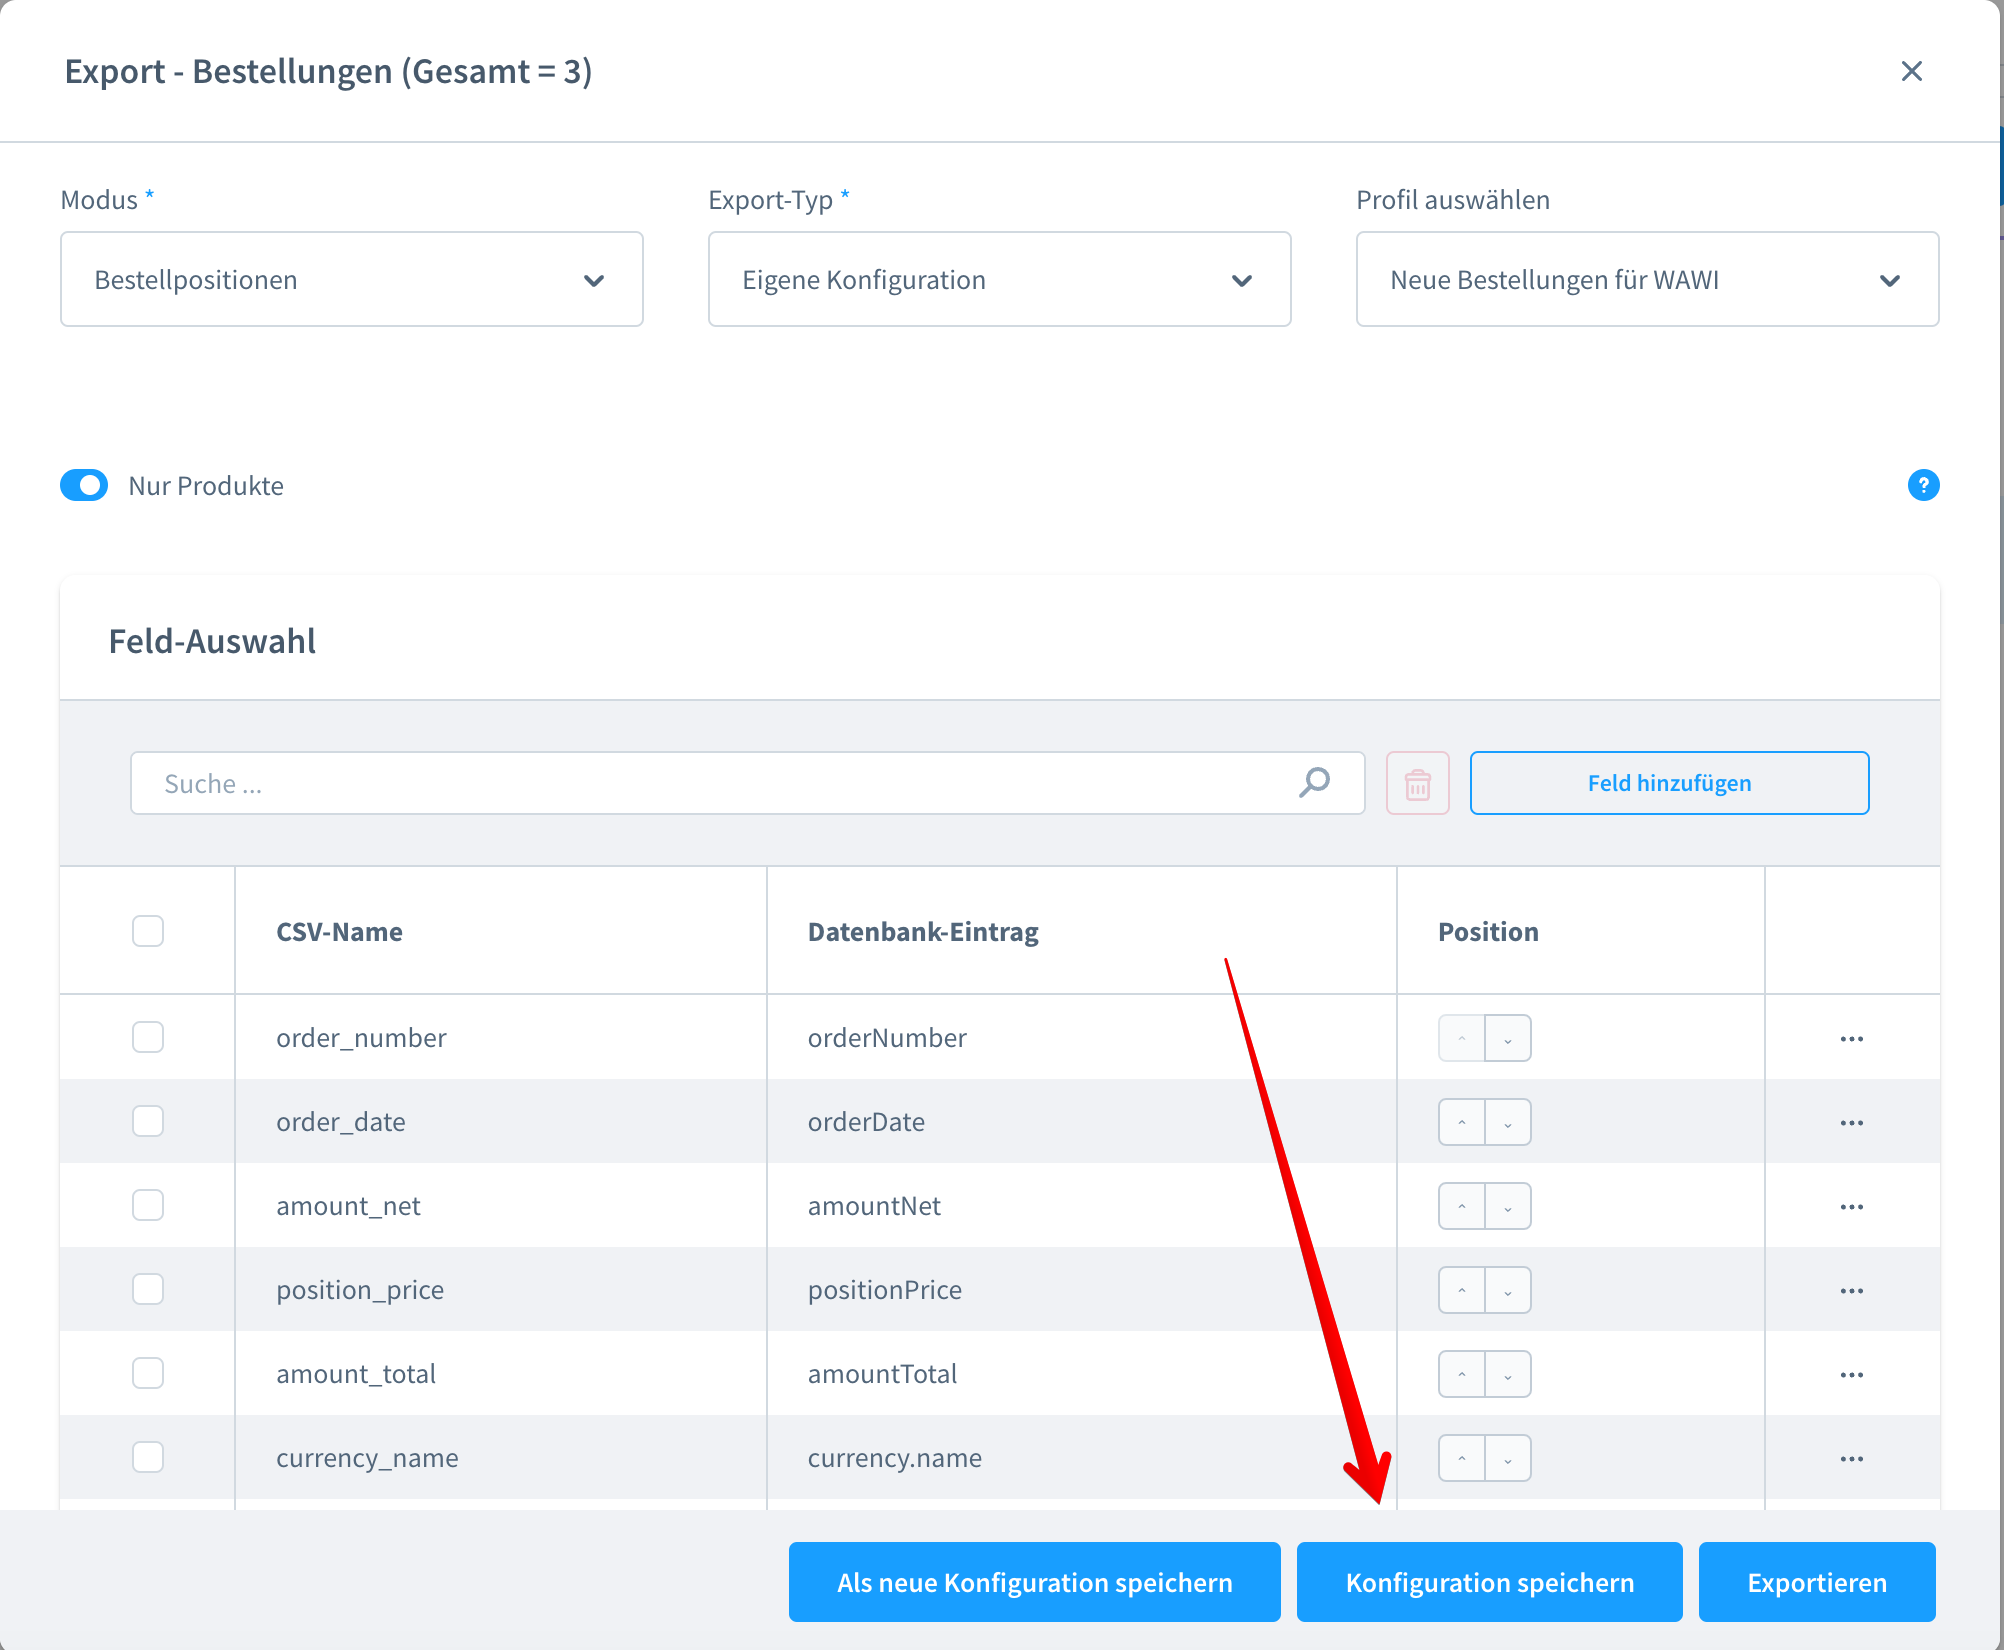Open three-dot menu for position_price row
Image resolution: width=2004 pixels, height=1650 pixels.
(x=1851, y=1291)
